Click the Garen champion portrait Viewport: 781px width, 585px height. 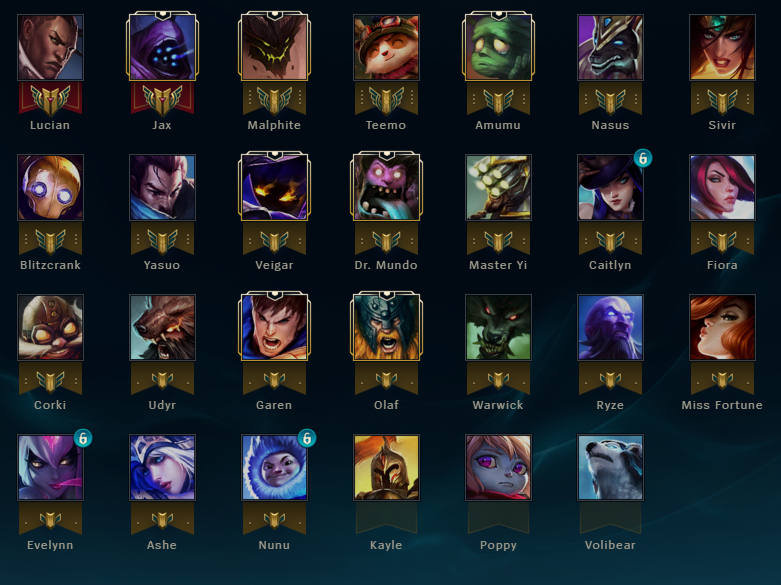(274, 327)
